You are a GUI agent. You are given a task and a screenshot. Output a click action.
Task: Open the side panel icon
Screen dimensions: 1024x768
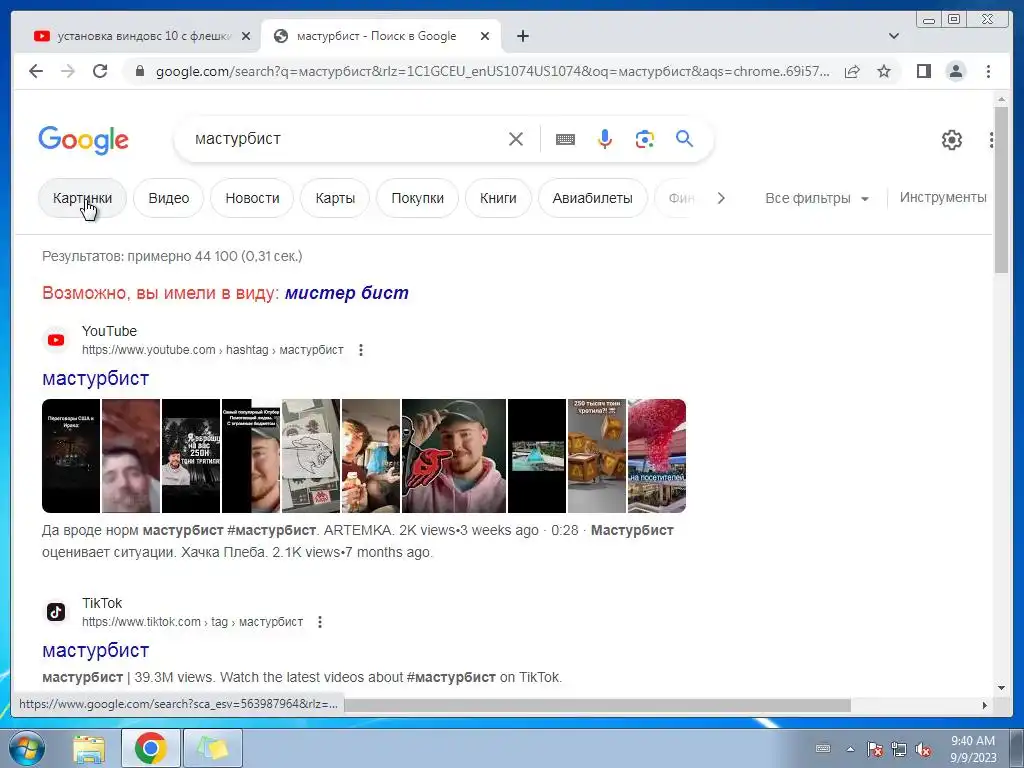click(x=923, y=71)
